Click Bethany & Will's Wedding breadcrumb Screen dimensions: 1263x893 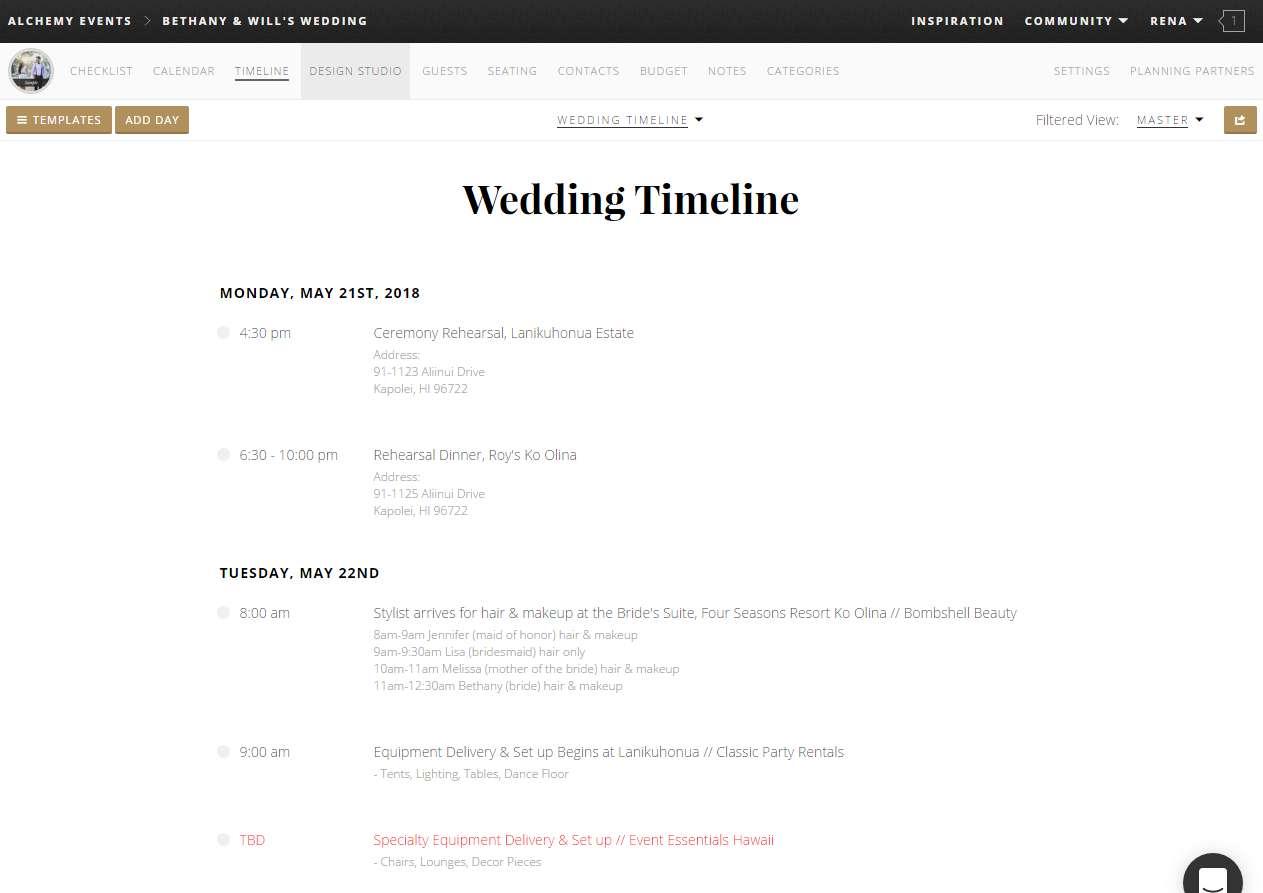265,21
